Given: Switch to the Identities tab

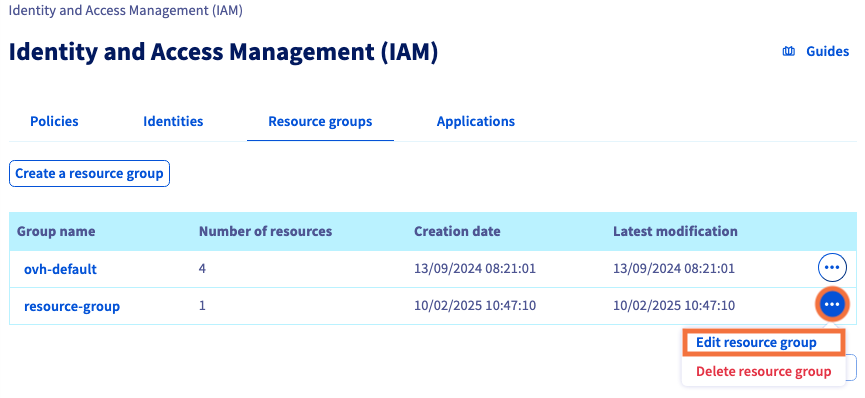Looking at the screenshot, I should click(173, 121).
